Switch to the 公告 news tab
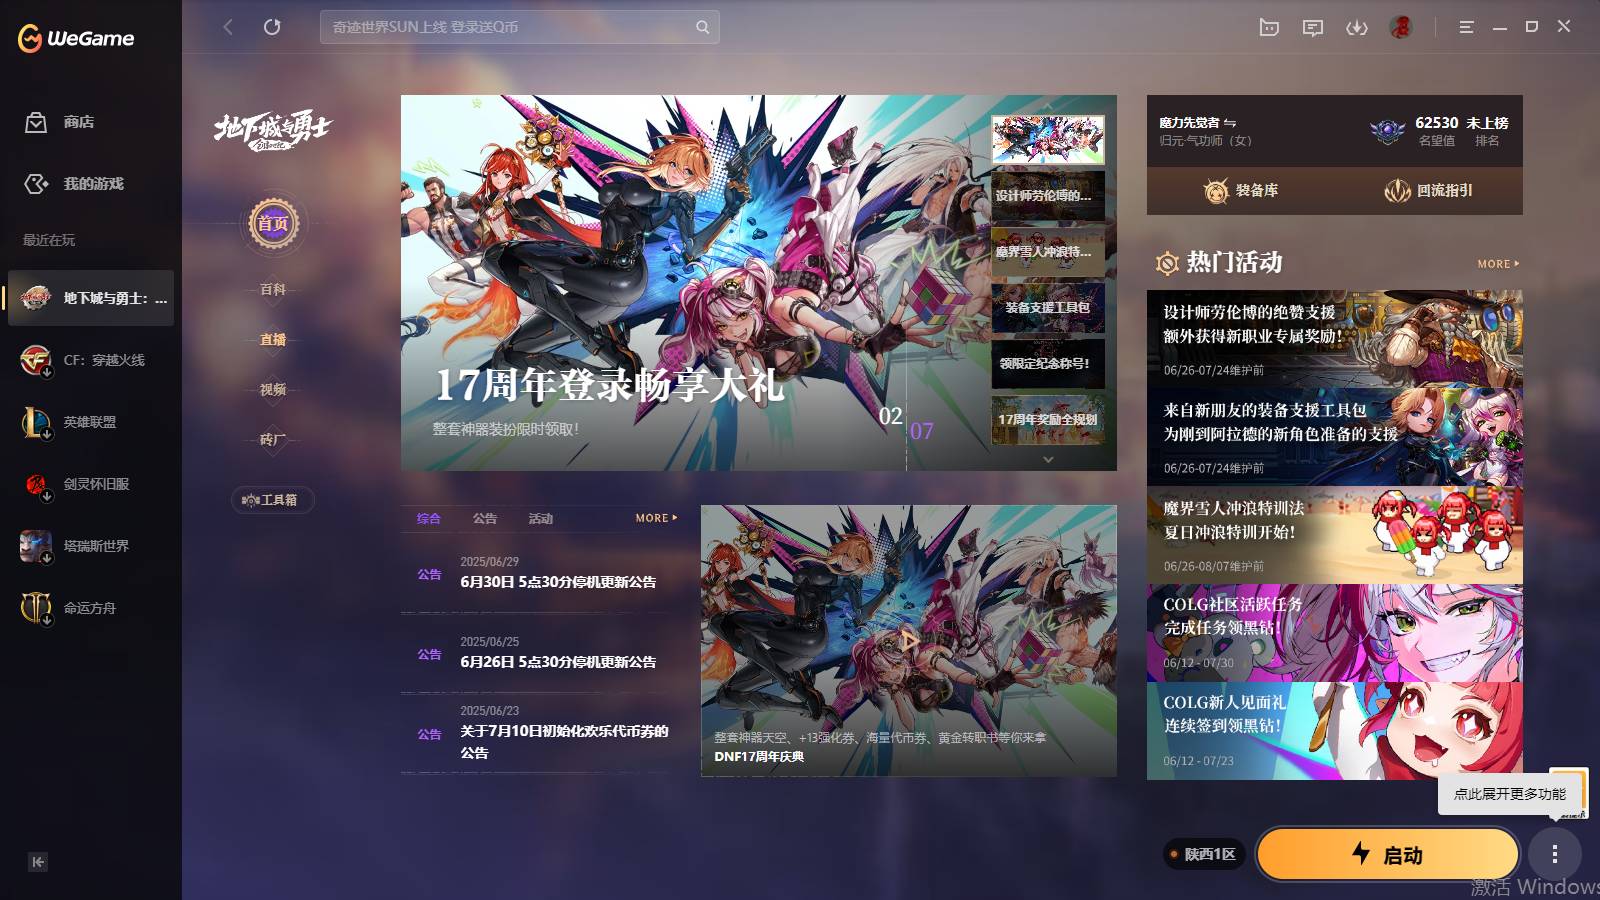Screen dimensions: 1600x900 pos(485,518)
